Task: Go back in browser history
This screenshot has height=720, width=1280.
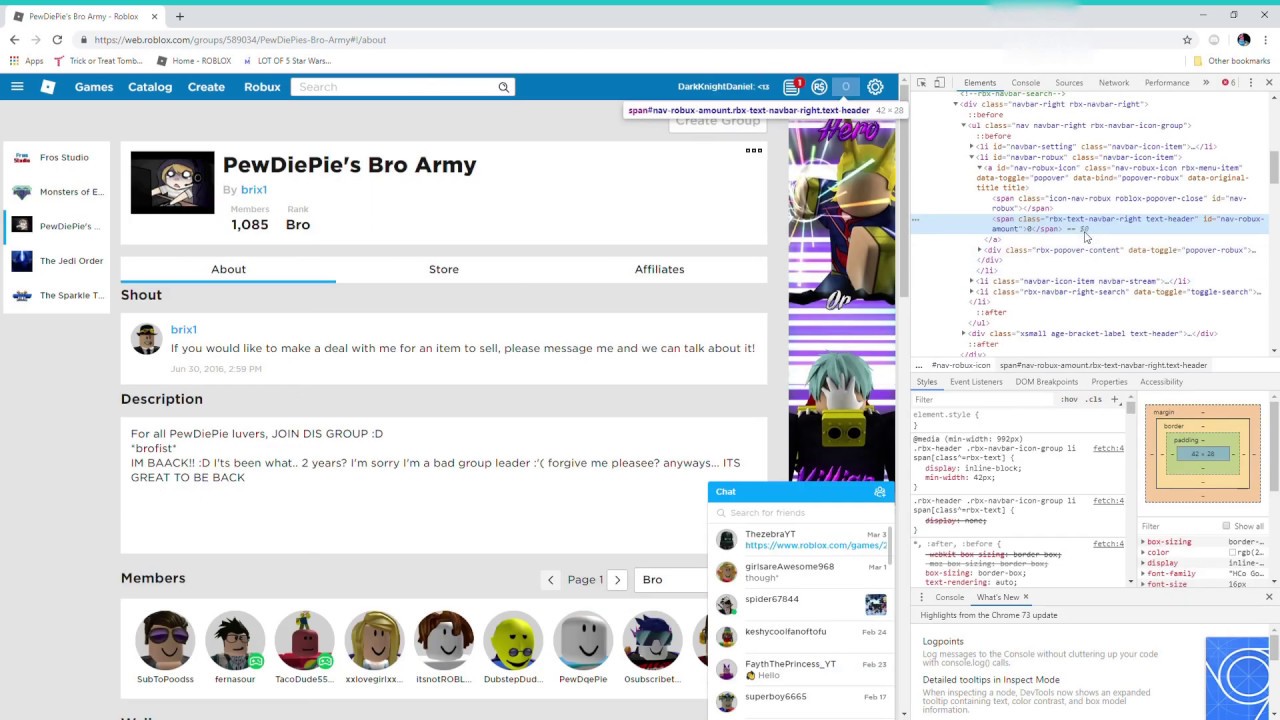Action: click(x=14, y=40)
